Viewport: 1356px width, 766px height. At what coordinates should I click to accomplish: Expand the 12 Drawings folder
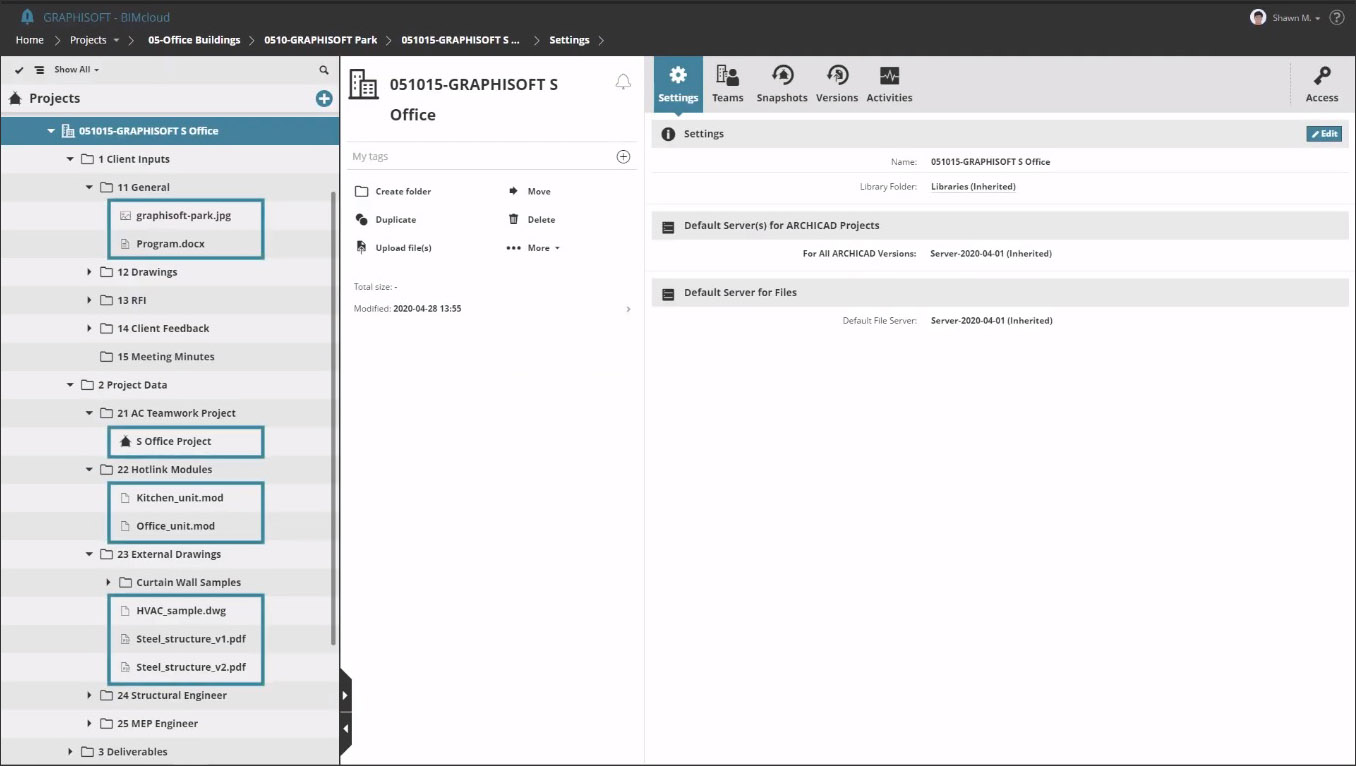(x=90, y=272)
